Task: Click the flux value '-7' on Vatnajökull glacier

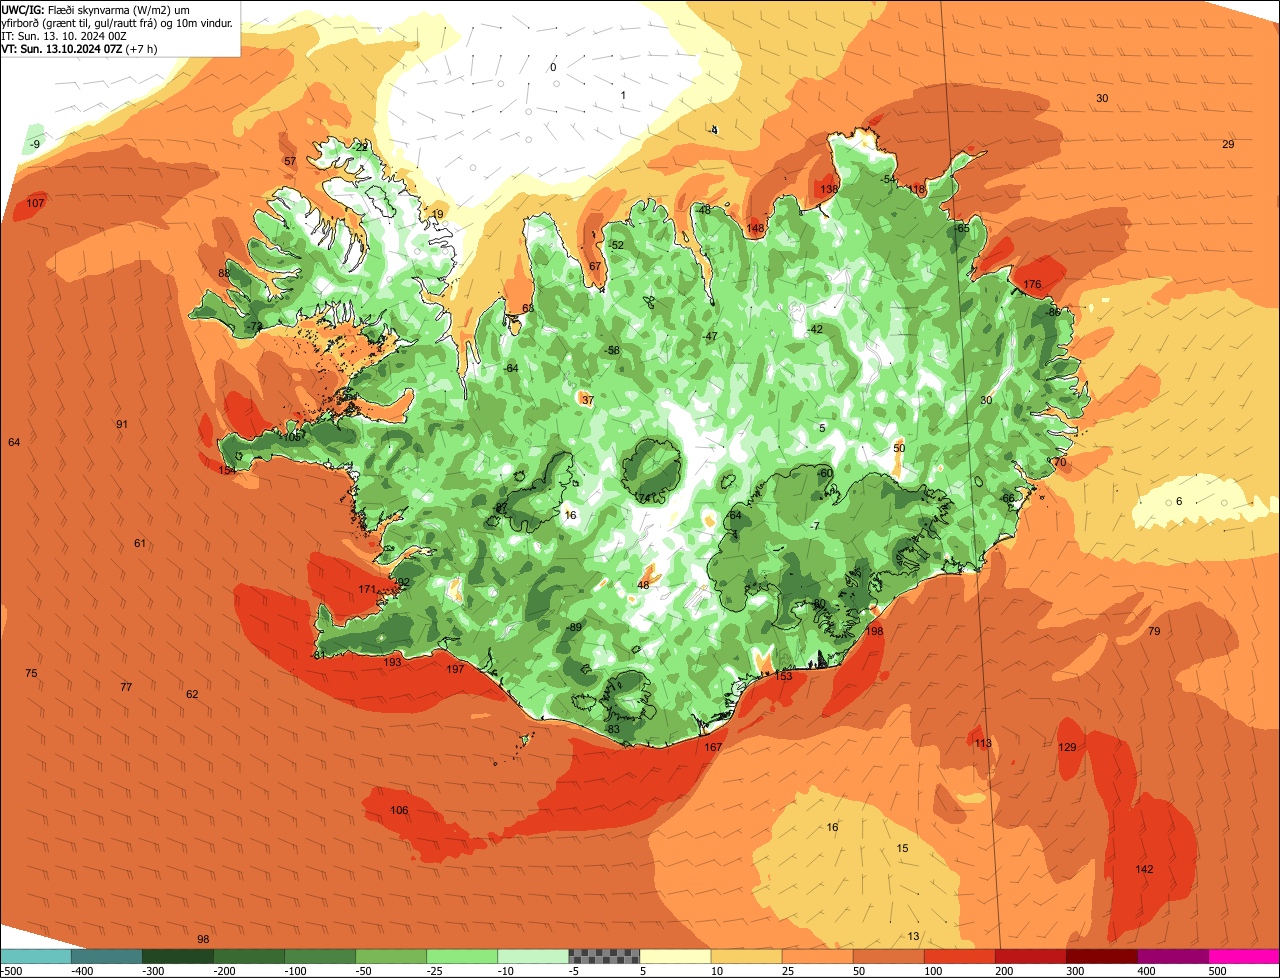Action: pyautogui.click(x=816, y=527)
